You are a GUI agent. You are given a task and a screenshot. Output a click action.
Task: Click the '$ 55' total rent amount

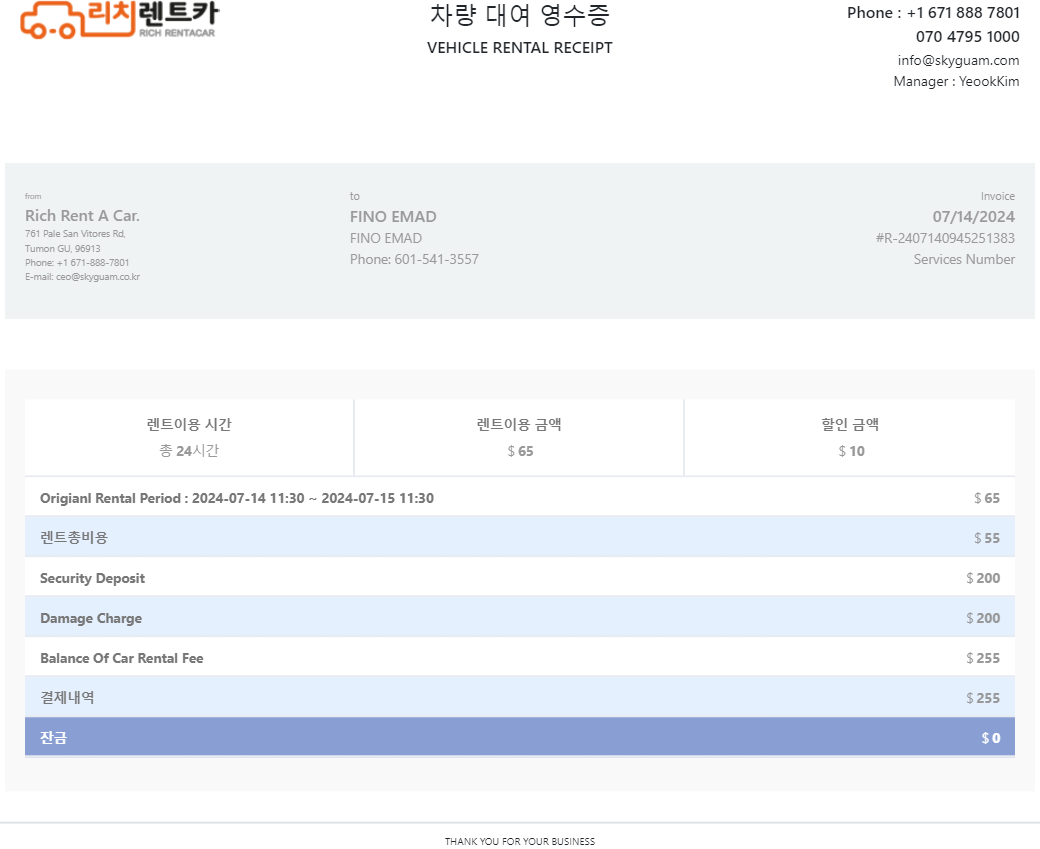click(x=987, y=538)
